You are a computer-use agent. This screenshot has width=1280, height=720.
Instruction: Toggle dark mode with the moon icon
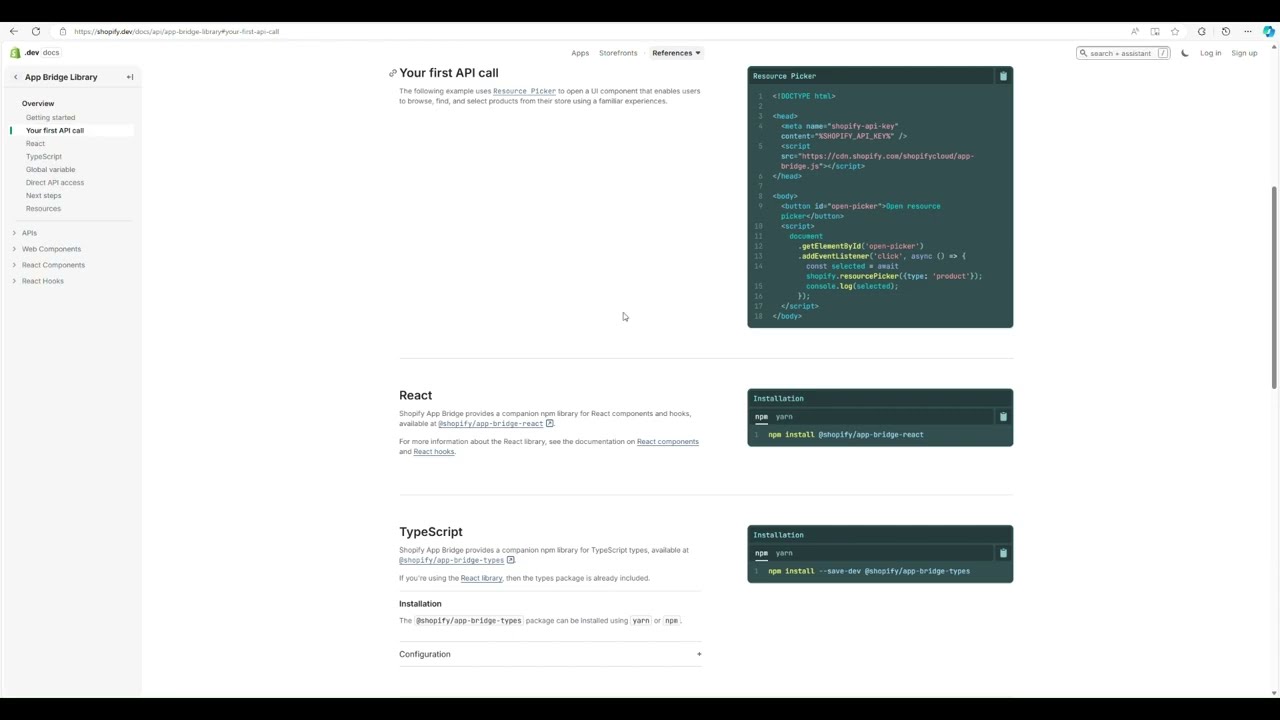pos(1185,53)
